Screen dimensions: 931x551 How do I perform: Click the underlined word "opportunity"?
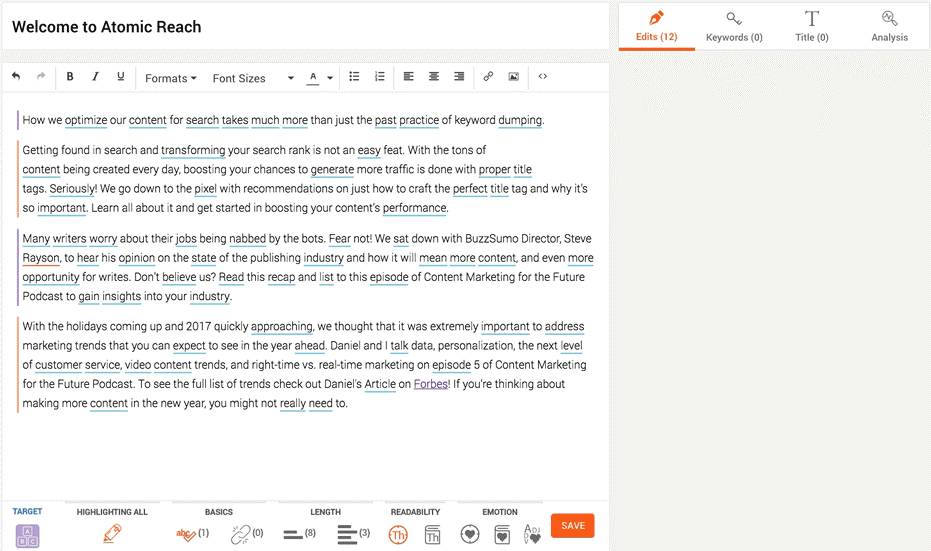tap(50, 277)
